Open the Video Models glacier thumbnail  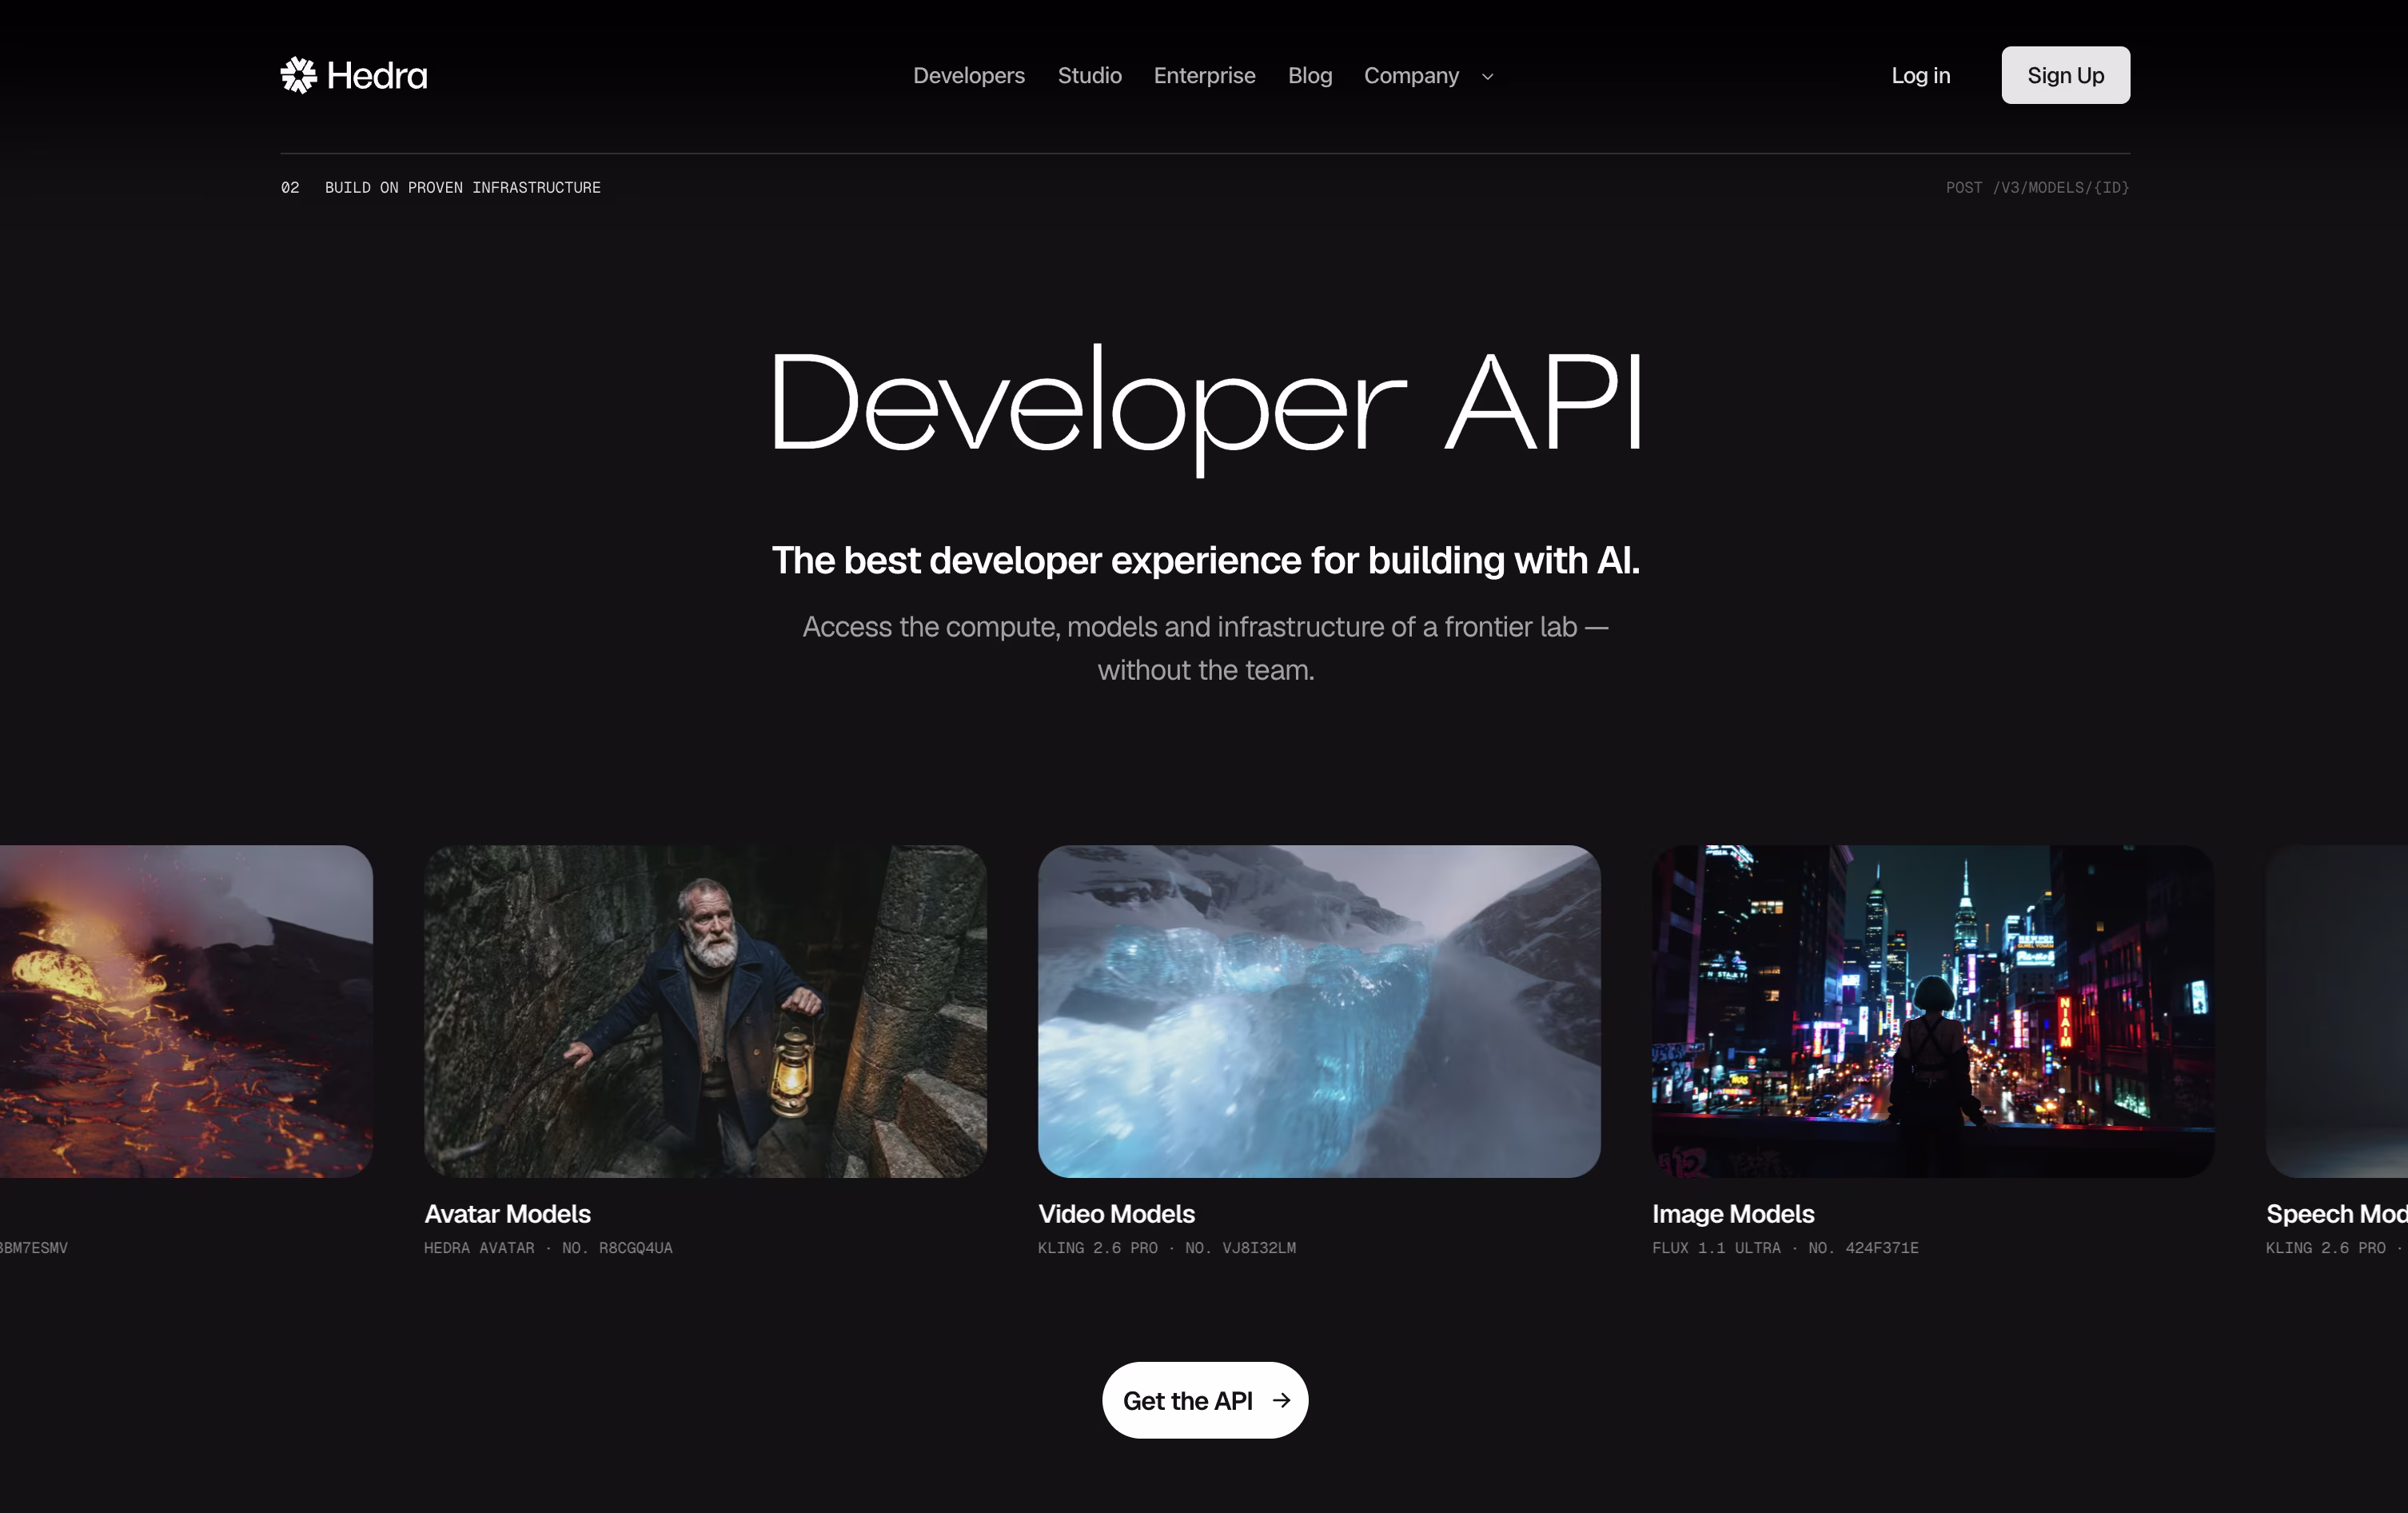(1319, 1011)
